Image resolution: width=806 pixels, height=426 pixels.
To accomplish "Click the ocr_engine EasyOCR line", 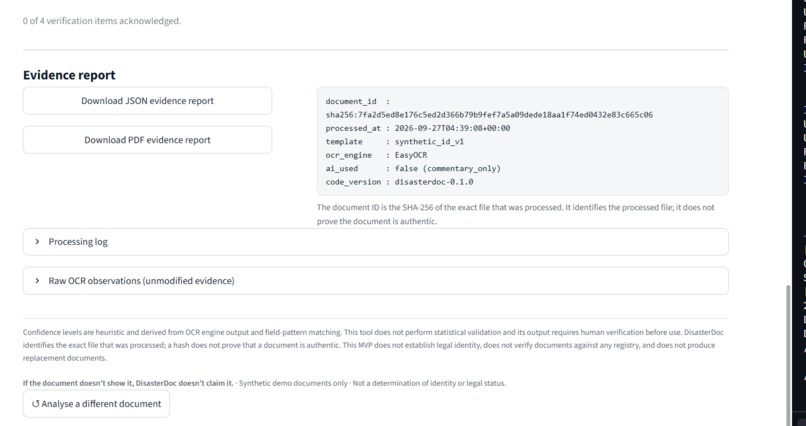I will [x=376, y=155].
